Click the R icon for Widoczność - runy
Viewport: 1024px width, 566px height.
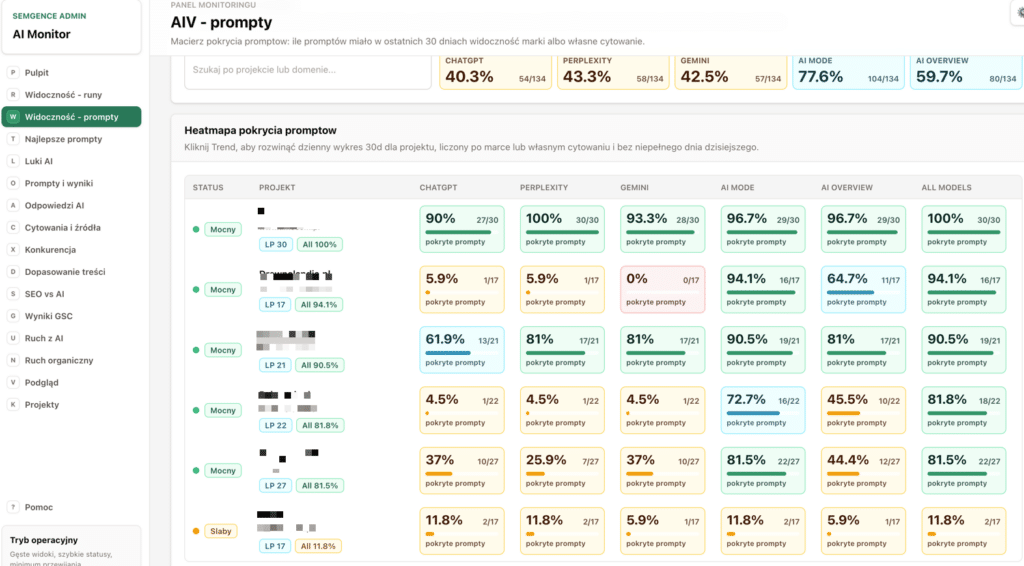coord(12,95)
